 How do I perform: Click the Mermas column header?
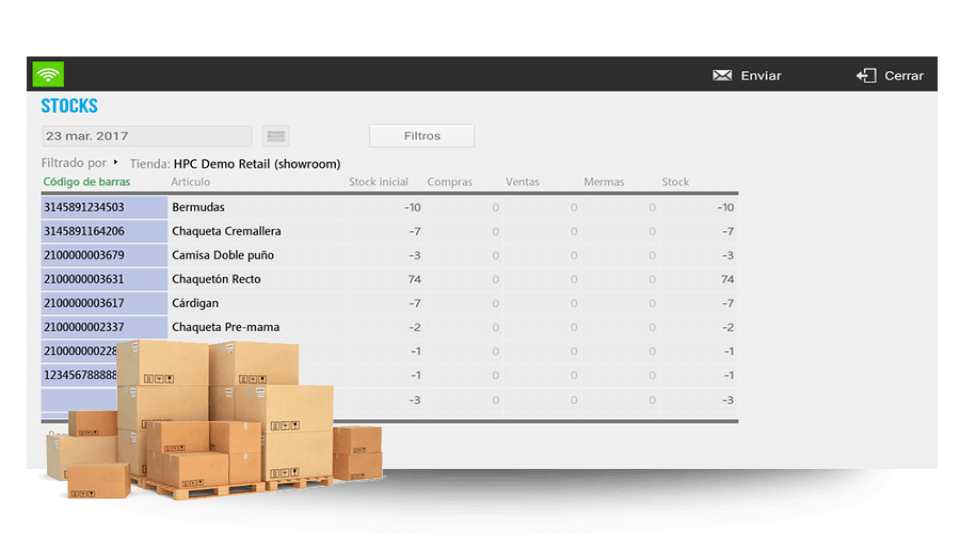pos(604,182)
